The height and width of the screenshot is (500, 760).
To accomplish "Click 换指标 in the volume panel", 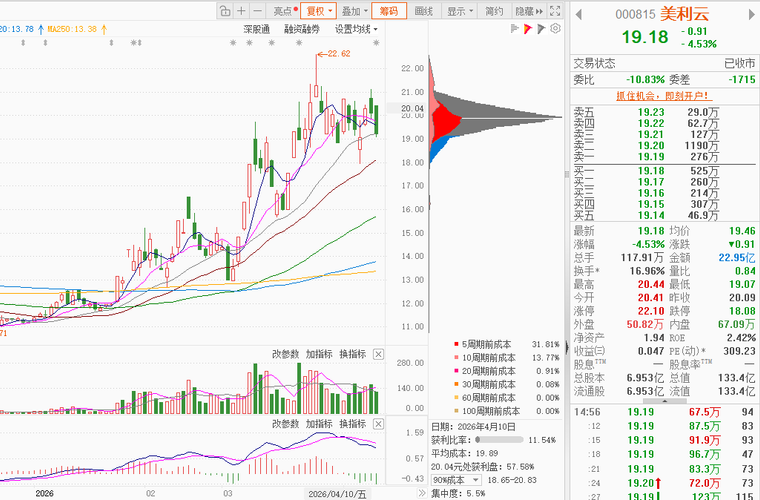I will [x=353, y=354].
